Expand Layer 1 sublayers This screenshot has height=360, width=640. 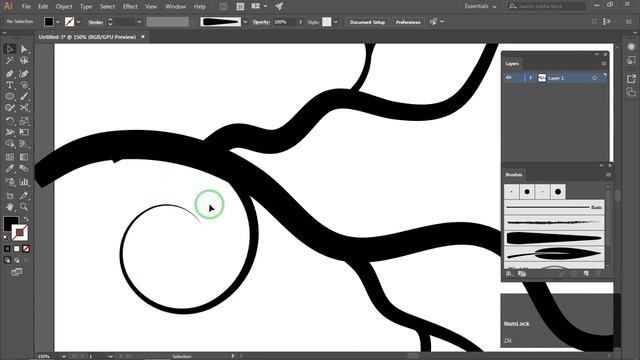[x=530, y=78]
